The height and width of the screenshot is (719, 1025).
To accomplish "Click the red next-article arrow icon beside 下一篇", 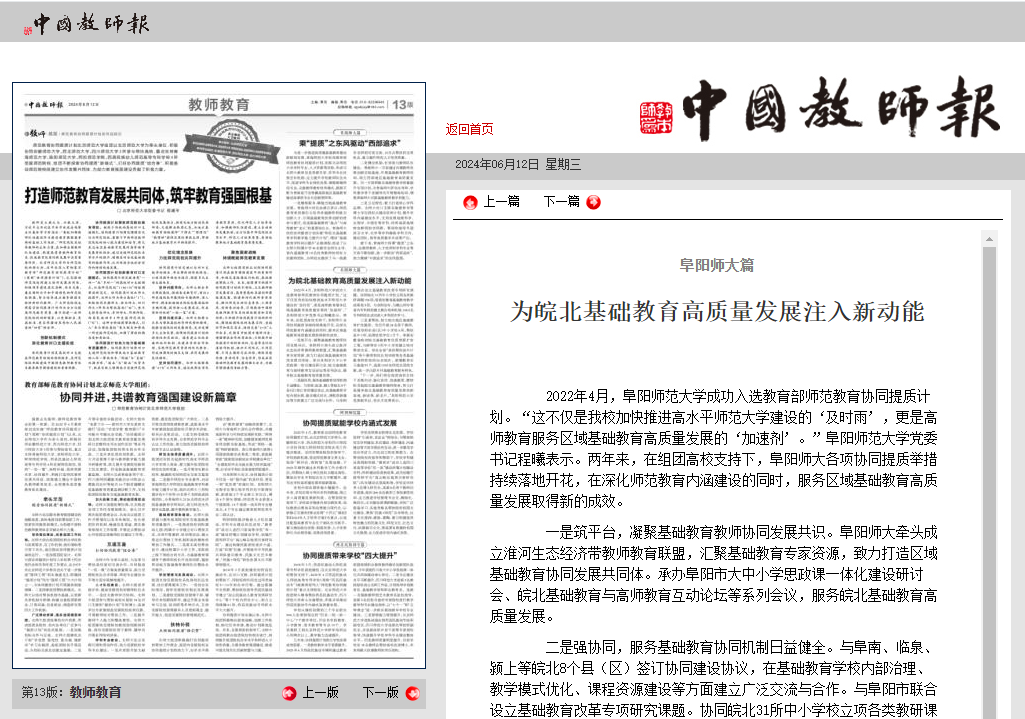I will click(x=593, y=202).
